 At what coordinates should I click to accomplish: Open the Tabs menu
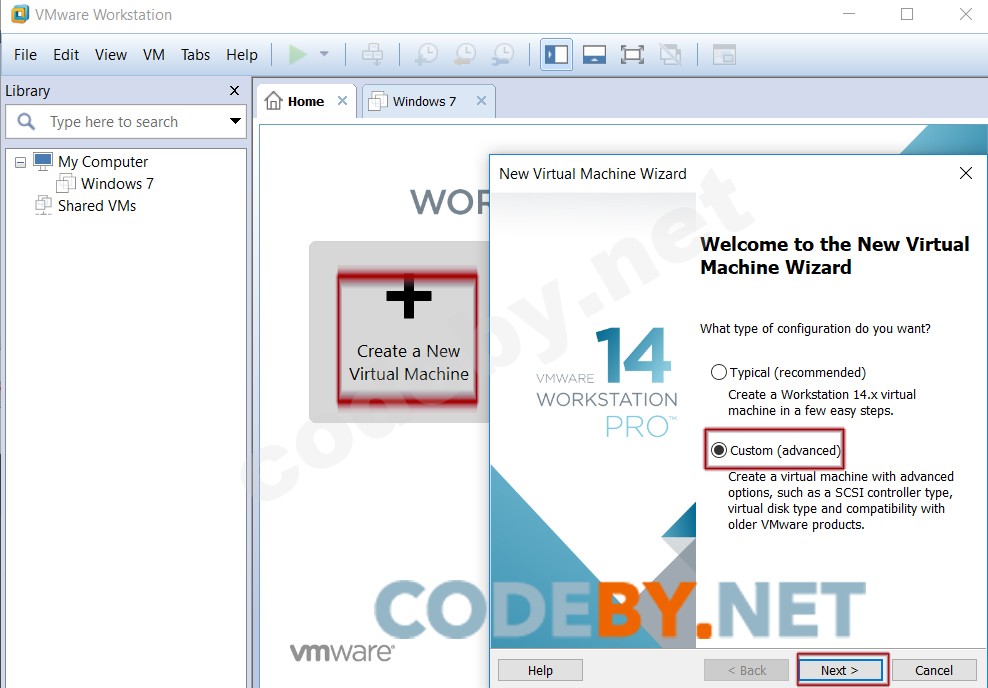pos(195,55)
